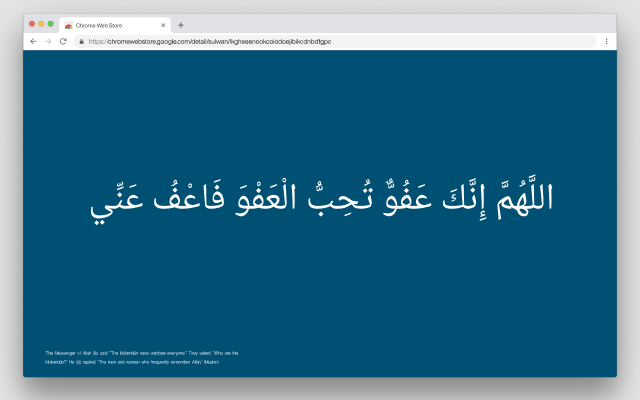Focus the chromewebstore URL address bar
This screenshot has height=400, width=640.
click(334, 41)
